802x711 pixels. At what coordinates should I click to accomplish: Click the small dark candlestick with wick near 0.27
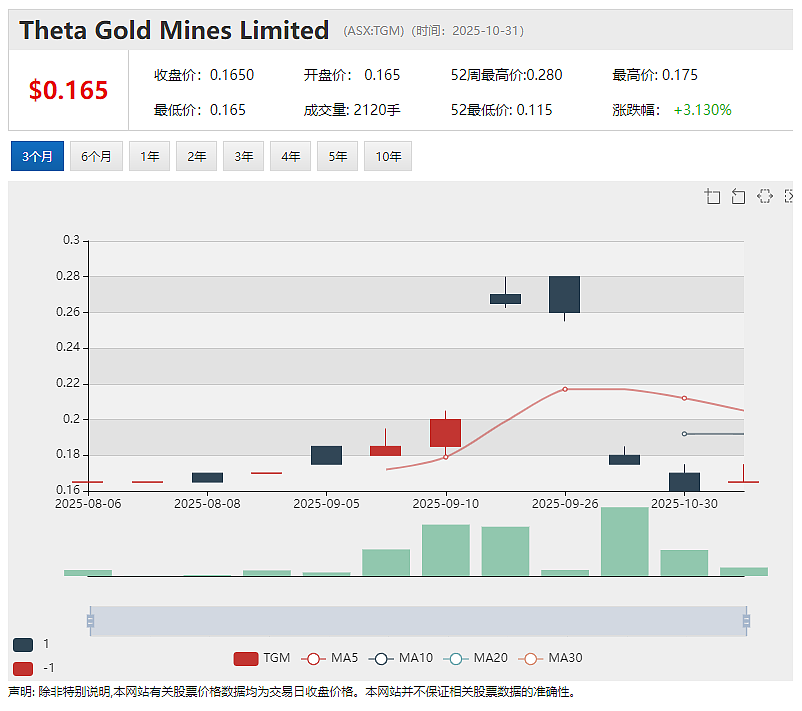(505, 299)
